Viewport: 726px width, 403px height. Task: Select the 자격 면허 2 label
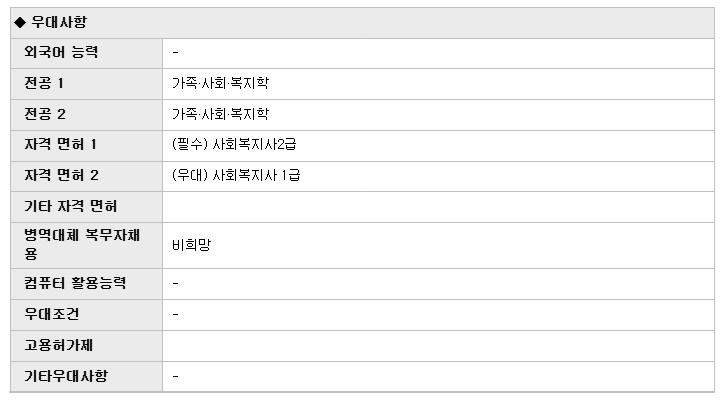point(62,176)
